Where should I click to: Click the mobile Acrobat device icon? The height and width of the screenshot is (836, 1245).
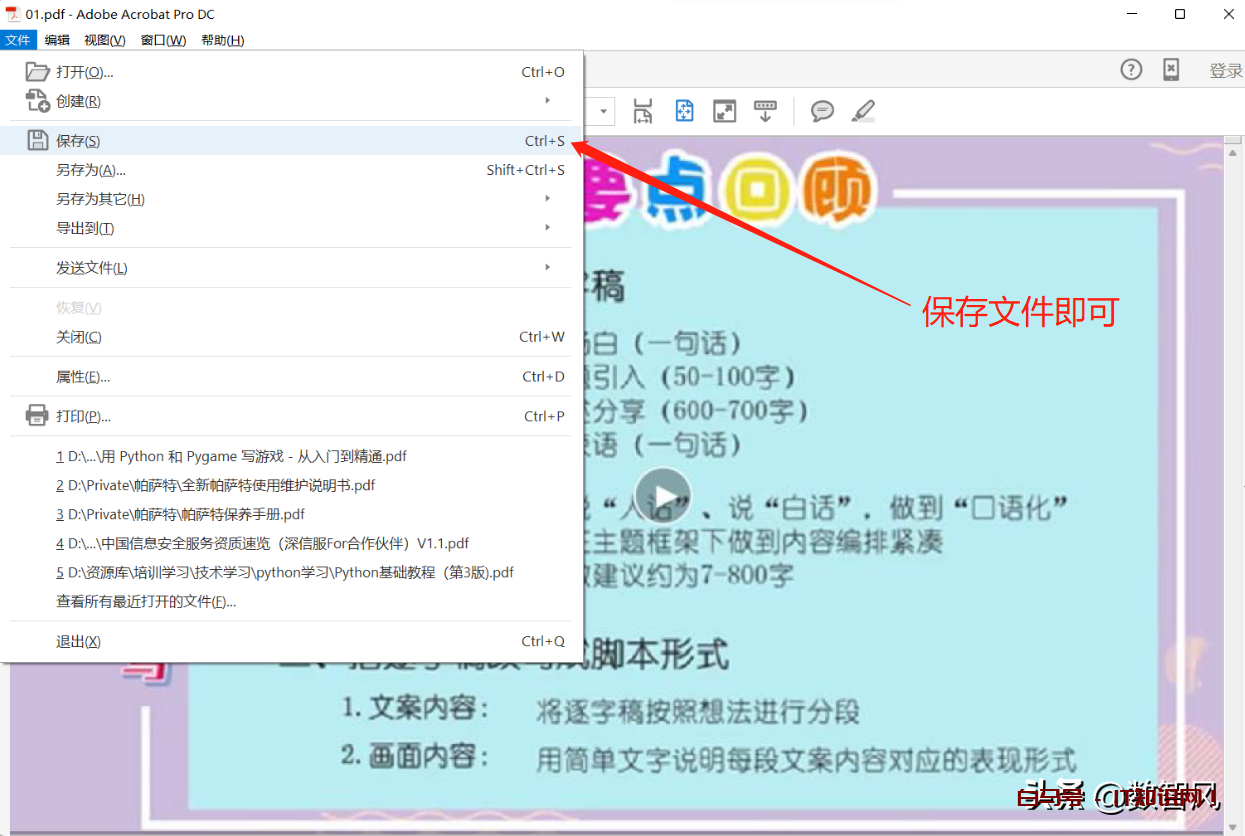tap(1171, 69)
